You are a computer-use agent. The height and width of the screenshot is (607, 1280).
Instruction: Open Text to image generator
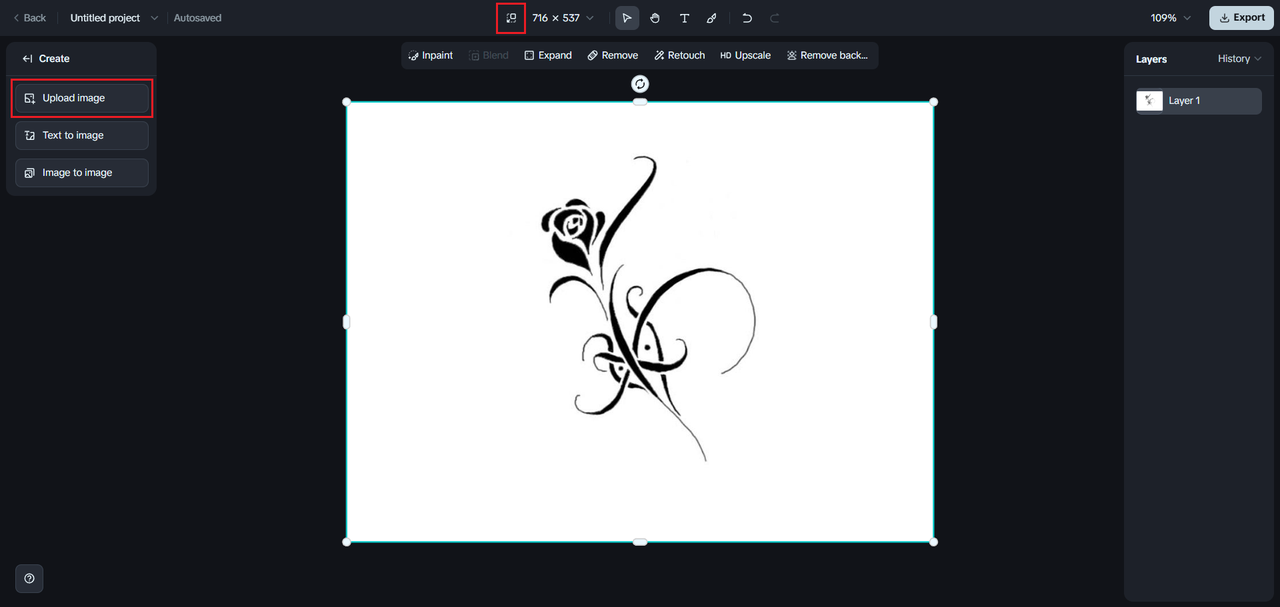point(82,135)
